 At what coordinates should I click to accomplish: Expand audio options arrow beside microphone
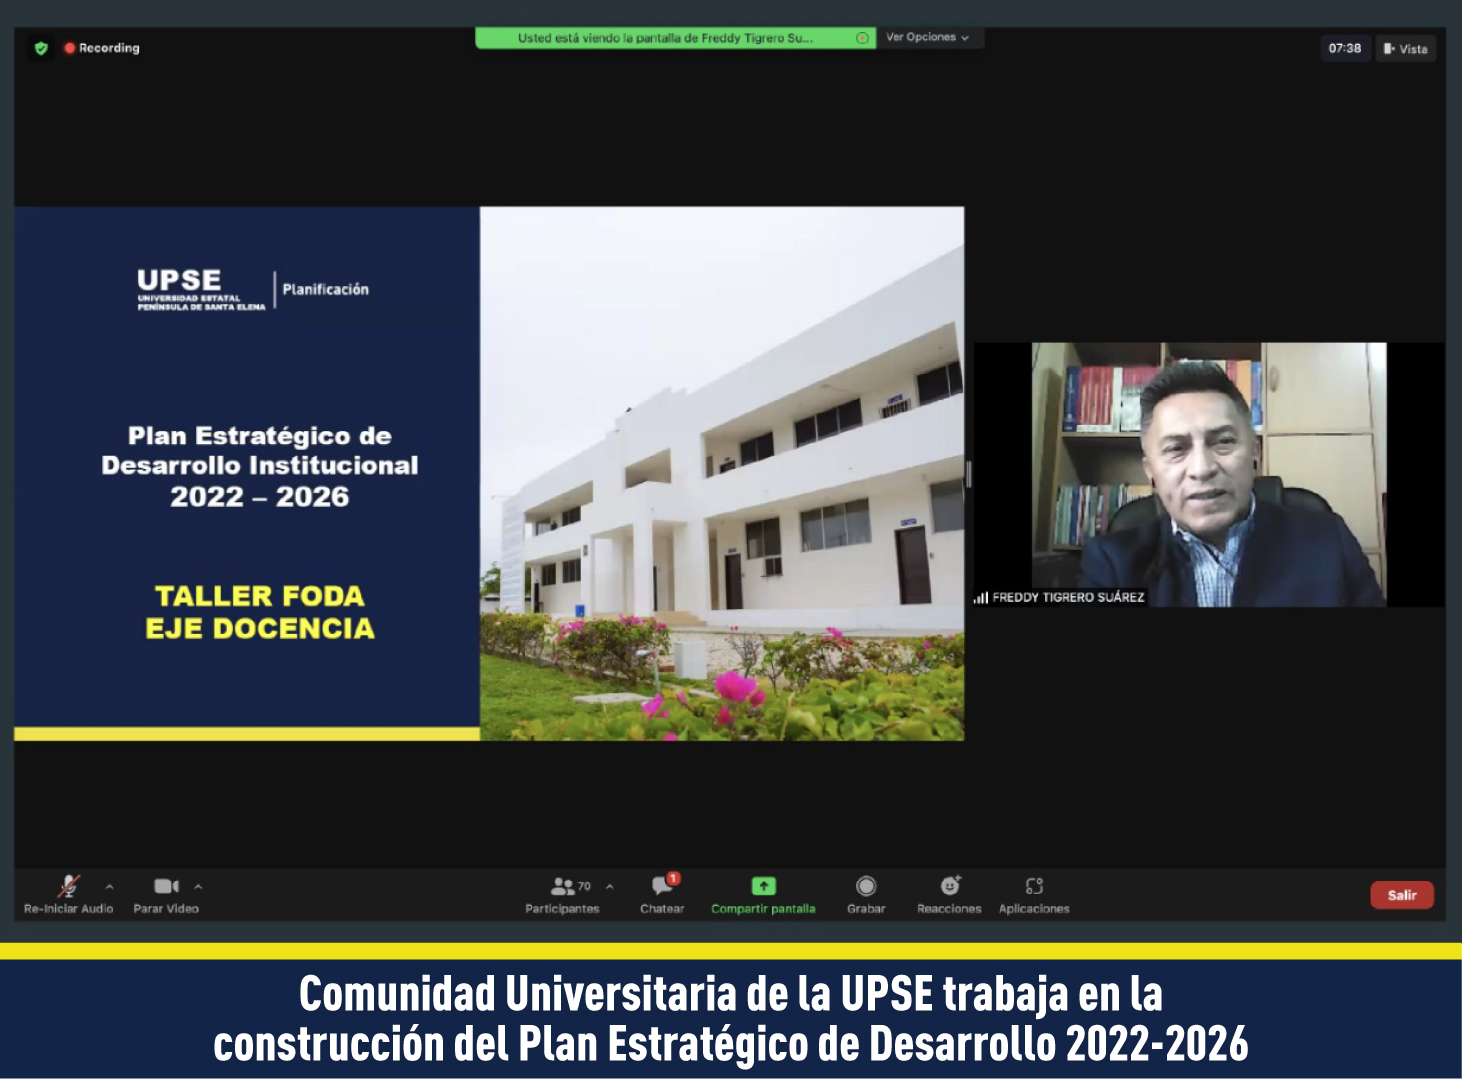tap(109, 887)
